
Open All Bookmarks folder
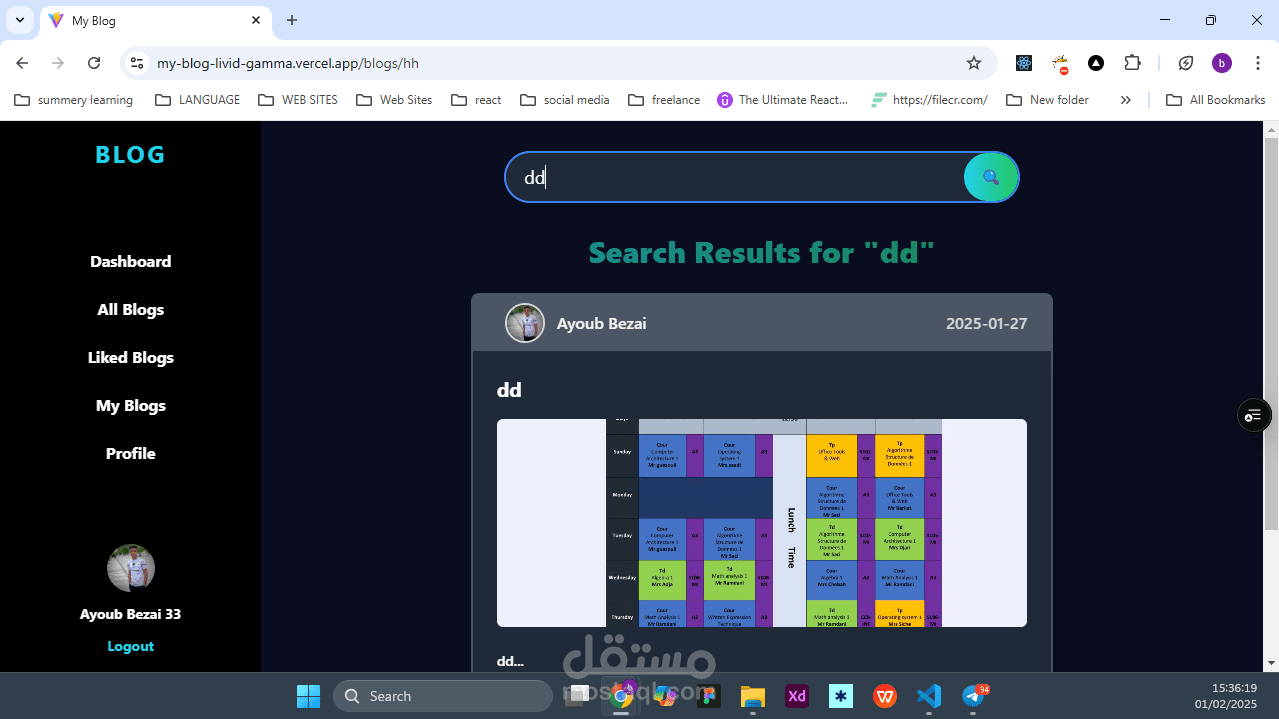coord(1215,100)
